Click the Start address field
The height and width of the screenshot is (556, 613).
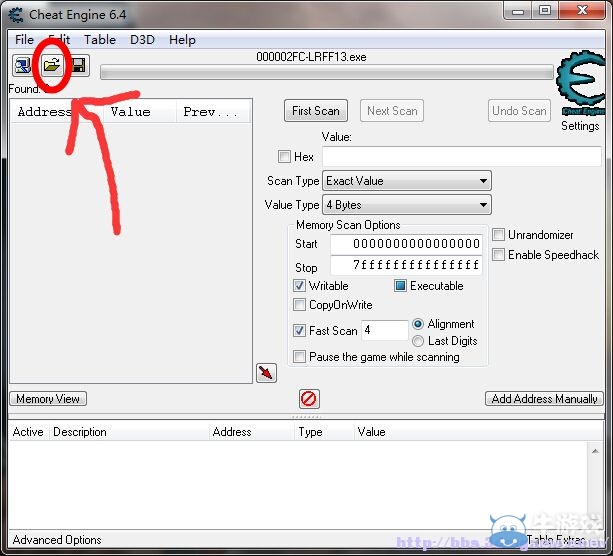pos(406,244)
